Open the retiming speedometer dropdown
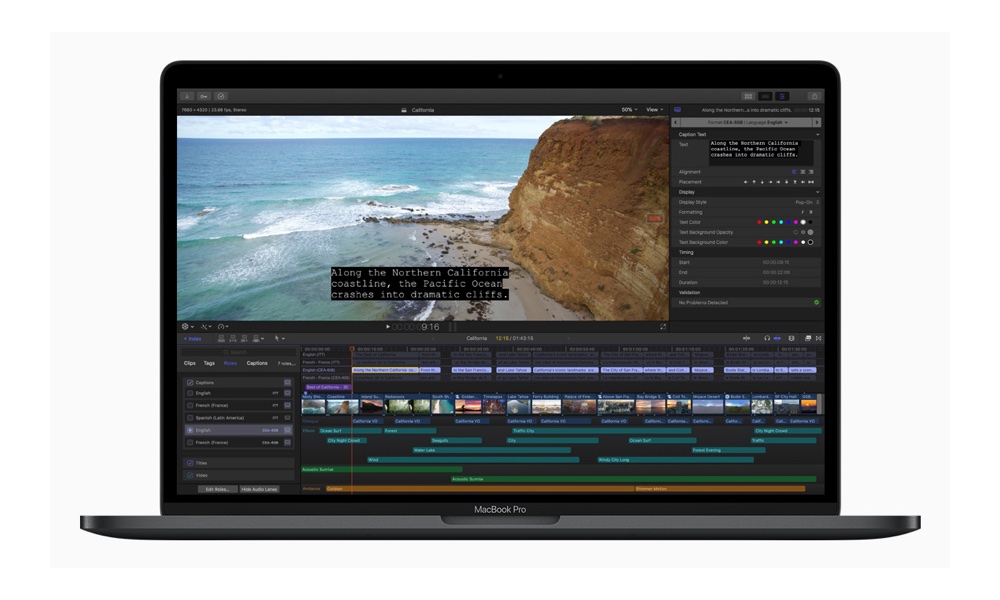 [223, 326]
